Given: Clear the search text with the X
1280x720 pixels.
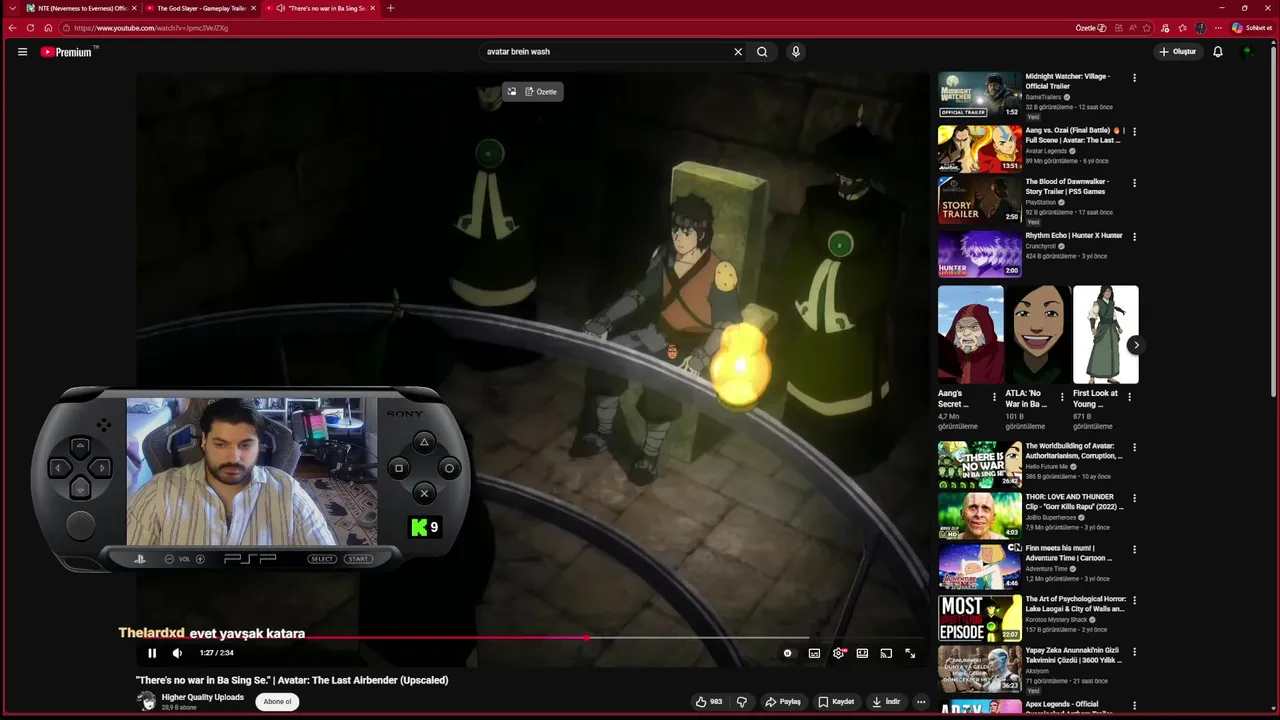Looking at the screenshot, I should pos(738,52).
